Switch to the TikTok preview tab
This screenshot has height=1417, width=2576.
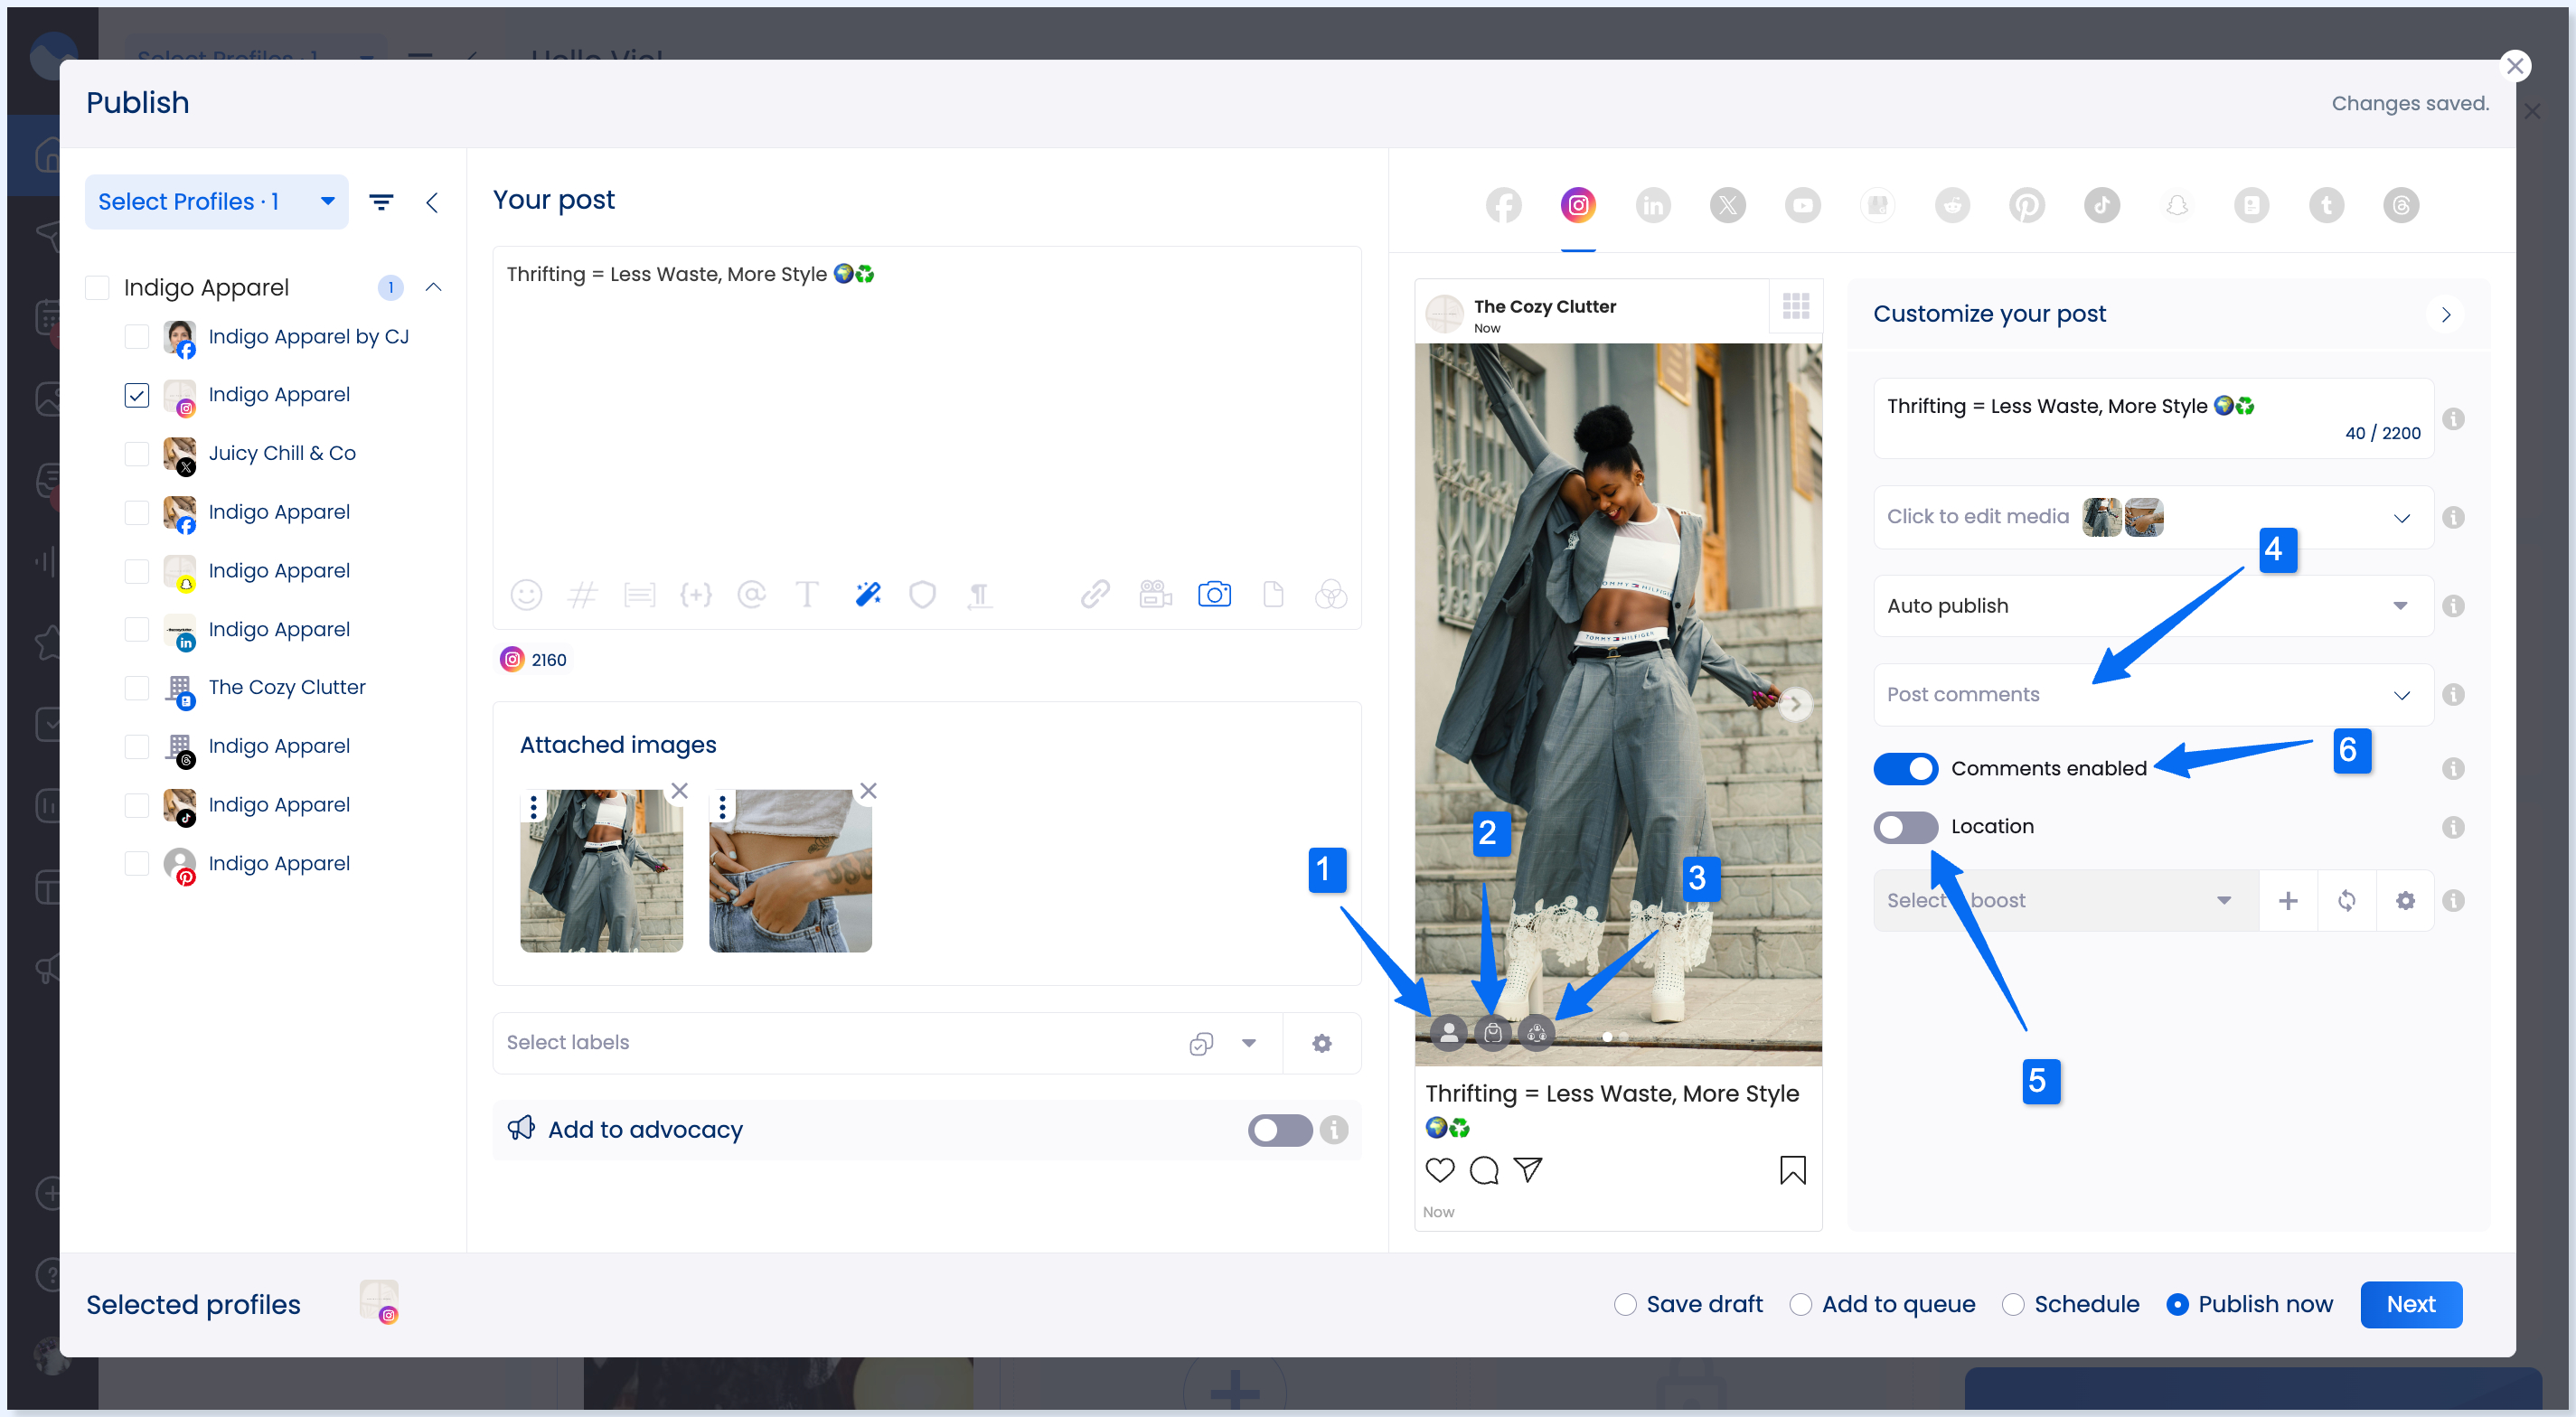tap(2102, 206)
